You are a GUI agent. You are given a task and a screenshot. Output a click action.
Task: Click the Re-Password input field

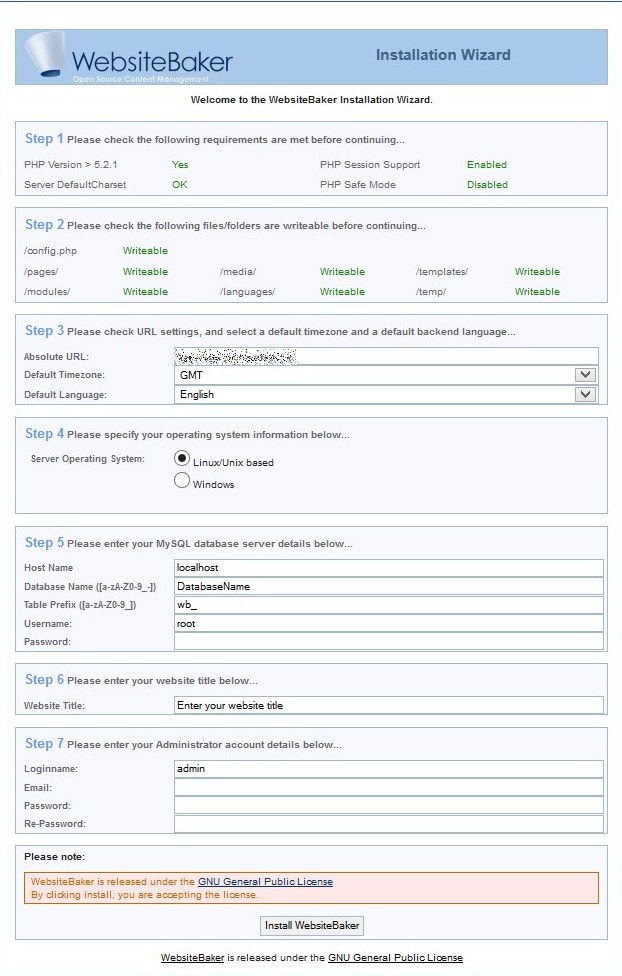coord(389,824)
